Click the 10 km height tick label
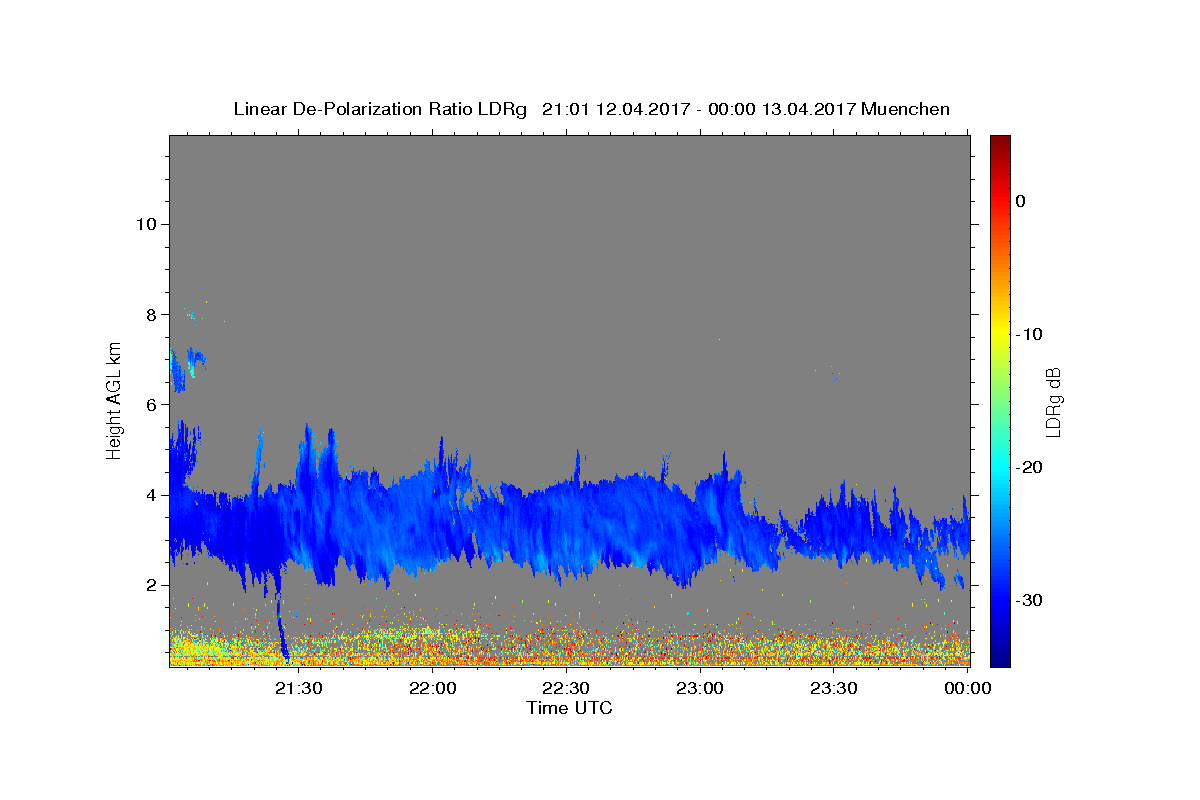 coord(145,224)
